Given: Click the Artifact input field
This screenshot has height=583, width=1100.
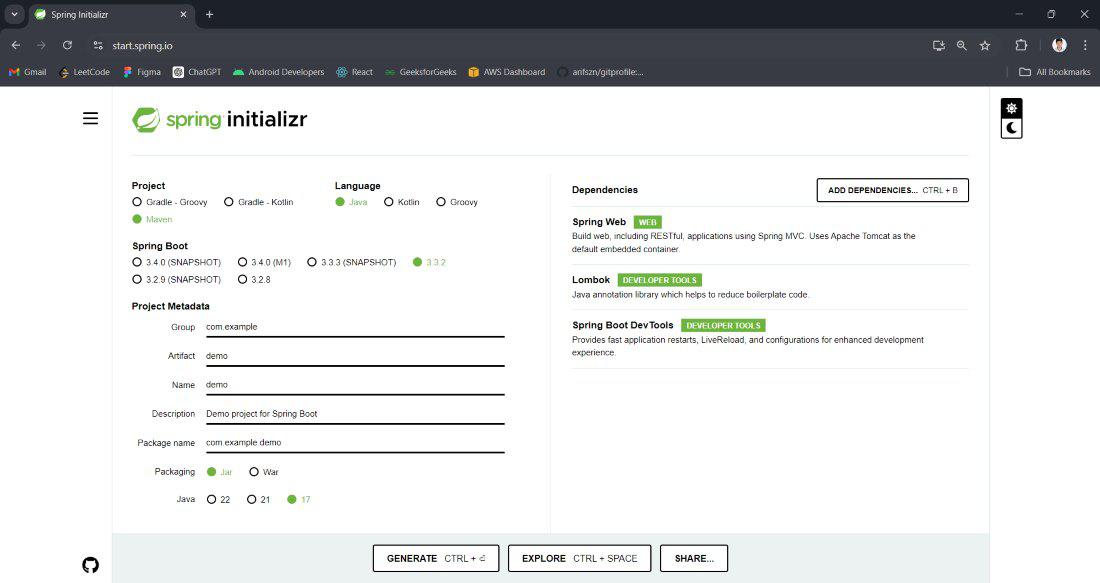Looking at the screenshot, I should coord(355,356).
